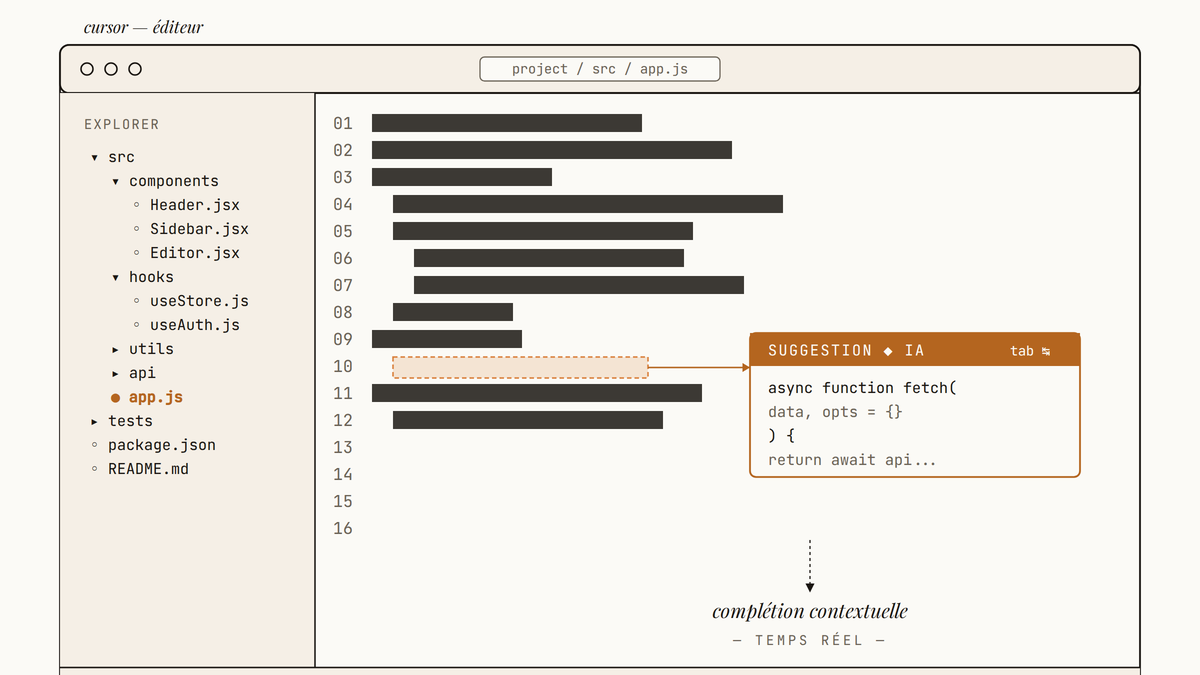
Task: Expand the utils folder arrow
Action: tap(116, 350)
